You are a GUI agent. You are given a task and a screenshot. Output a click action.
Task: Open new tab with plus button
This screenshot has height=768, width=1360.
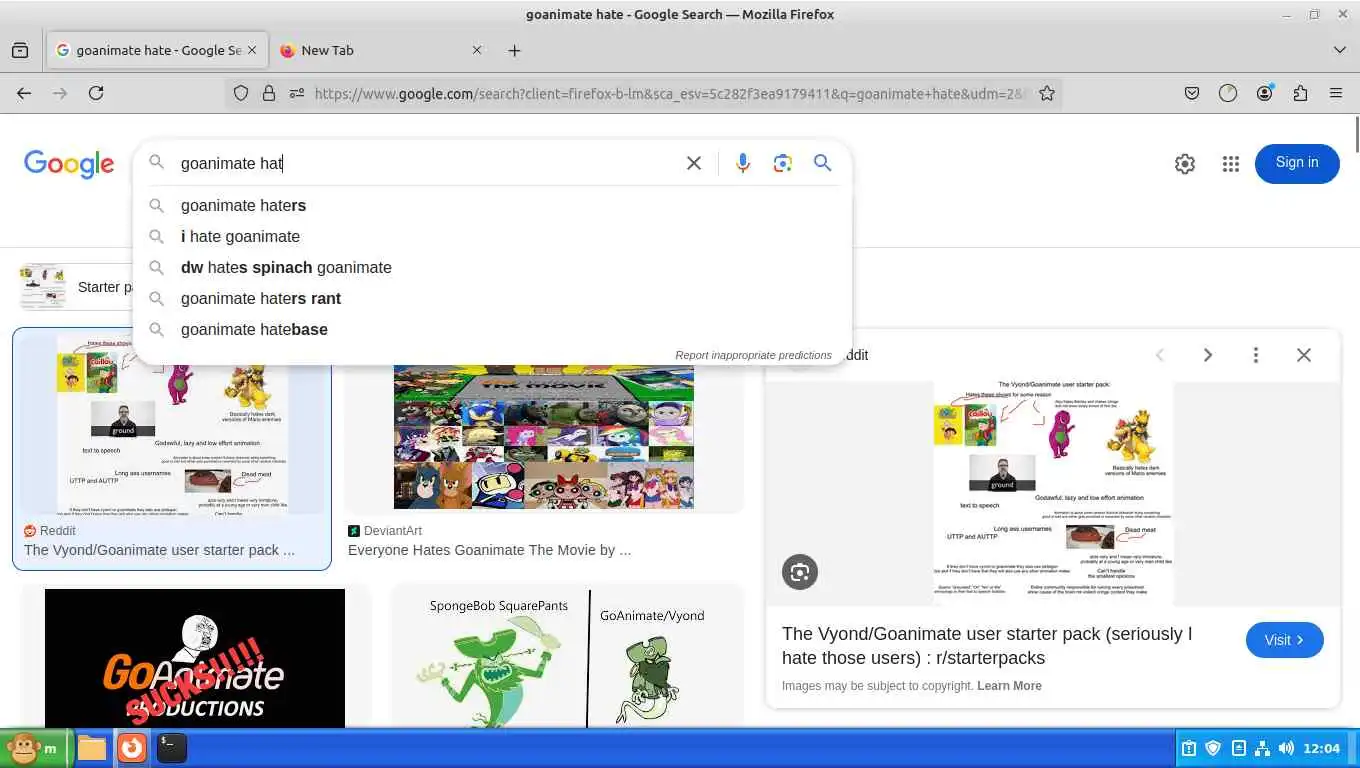pyautogui.click(x=514, y=50)
